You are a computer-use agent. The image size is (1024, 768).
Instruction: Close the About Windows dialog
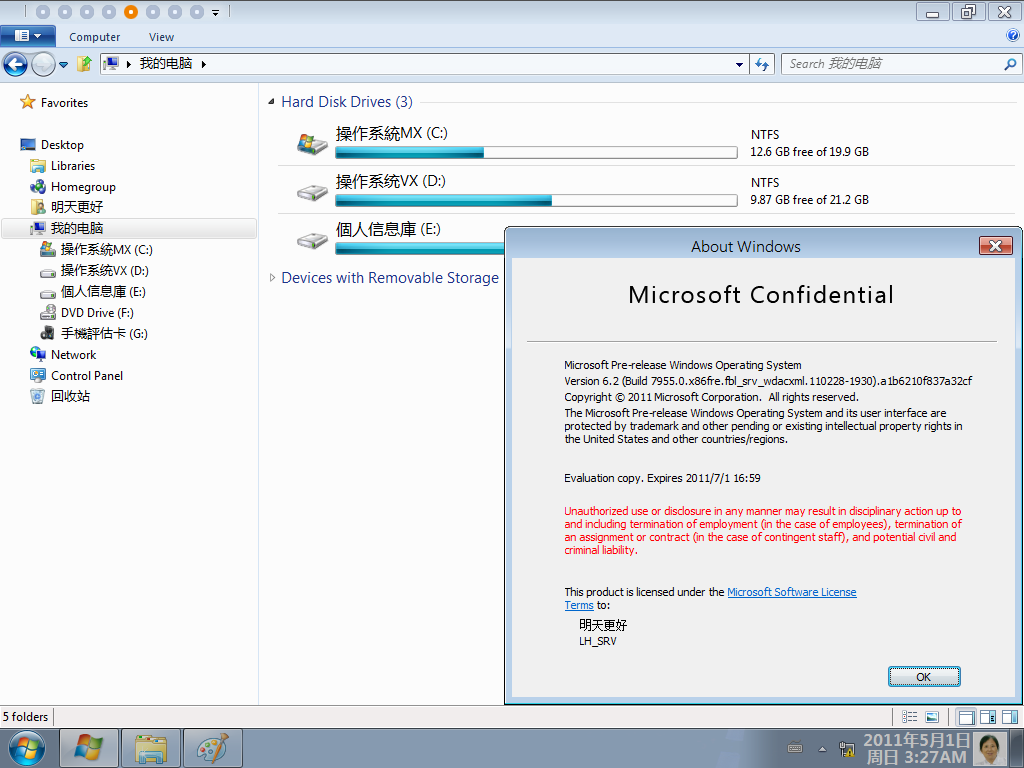point(995,246)
